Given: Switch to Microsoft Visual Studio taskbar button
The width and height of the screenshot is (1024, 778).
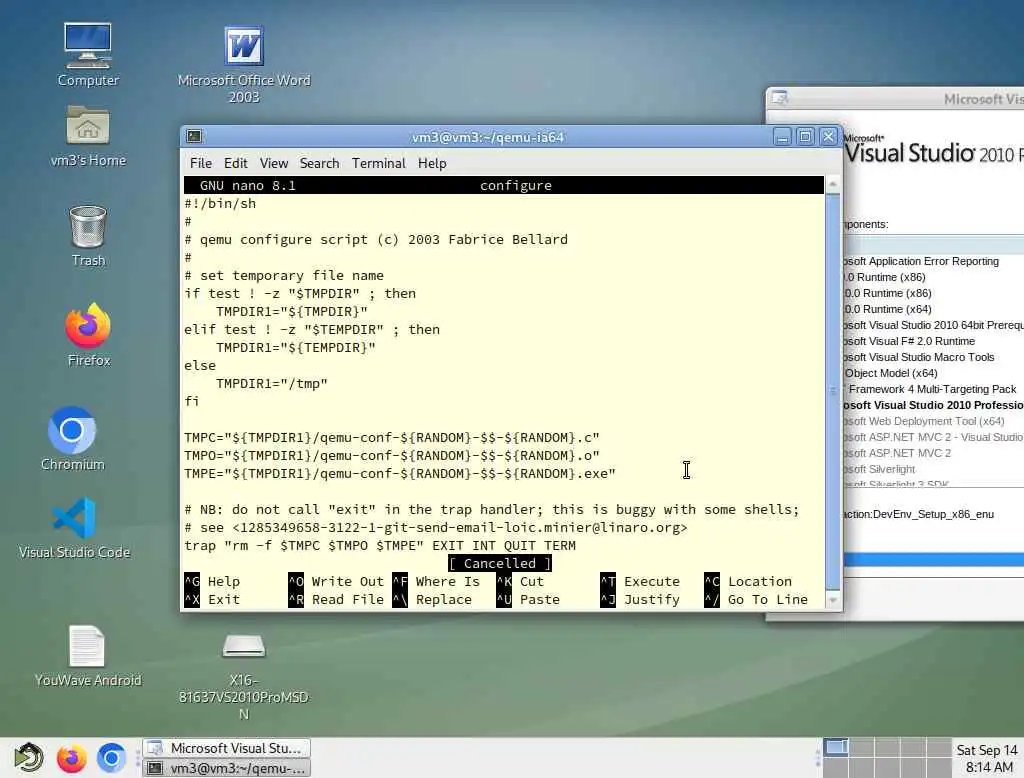Looking at the screenshot, I should 227,748.
